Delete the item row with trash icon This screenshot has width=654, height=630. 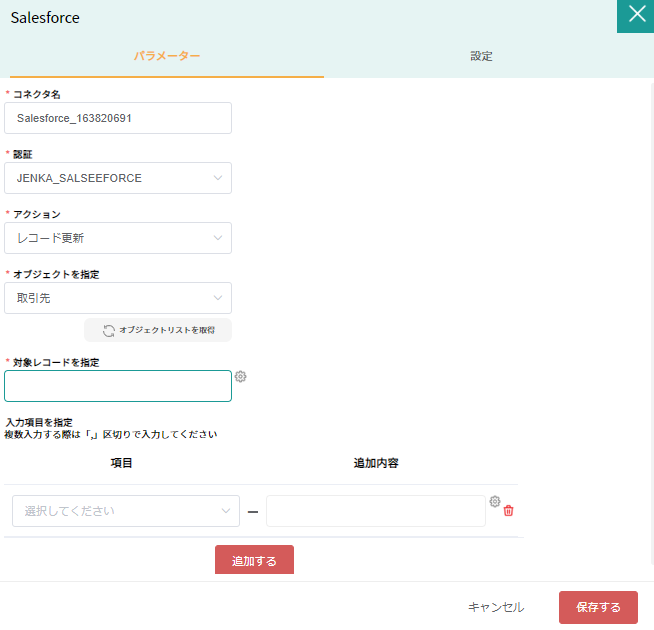click(x=508, y=511)
